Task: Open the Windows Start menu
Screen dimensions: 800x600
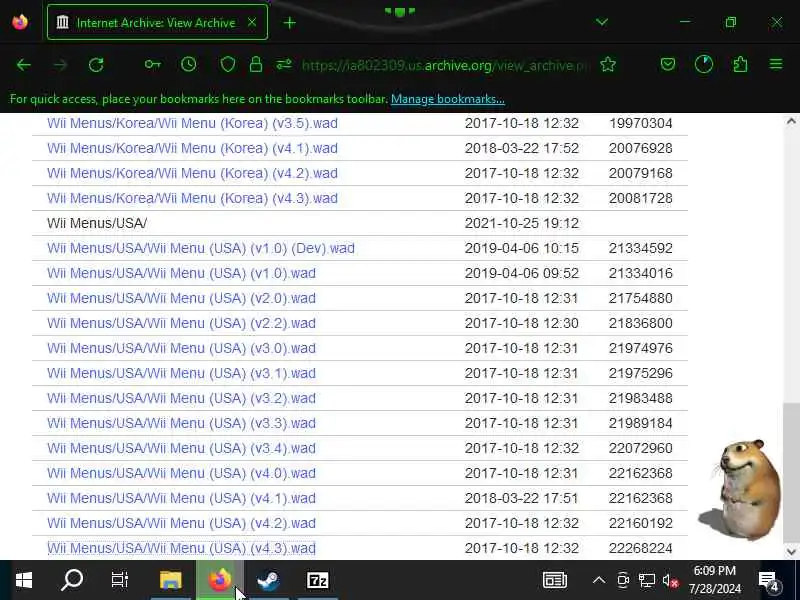Action: (x=23, y=580)
